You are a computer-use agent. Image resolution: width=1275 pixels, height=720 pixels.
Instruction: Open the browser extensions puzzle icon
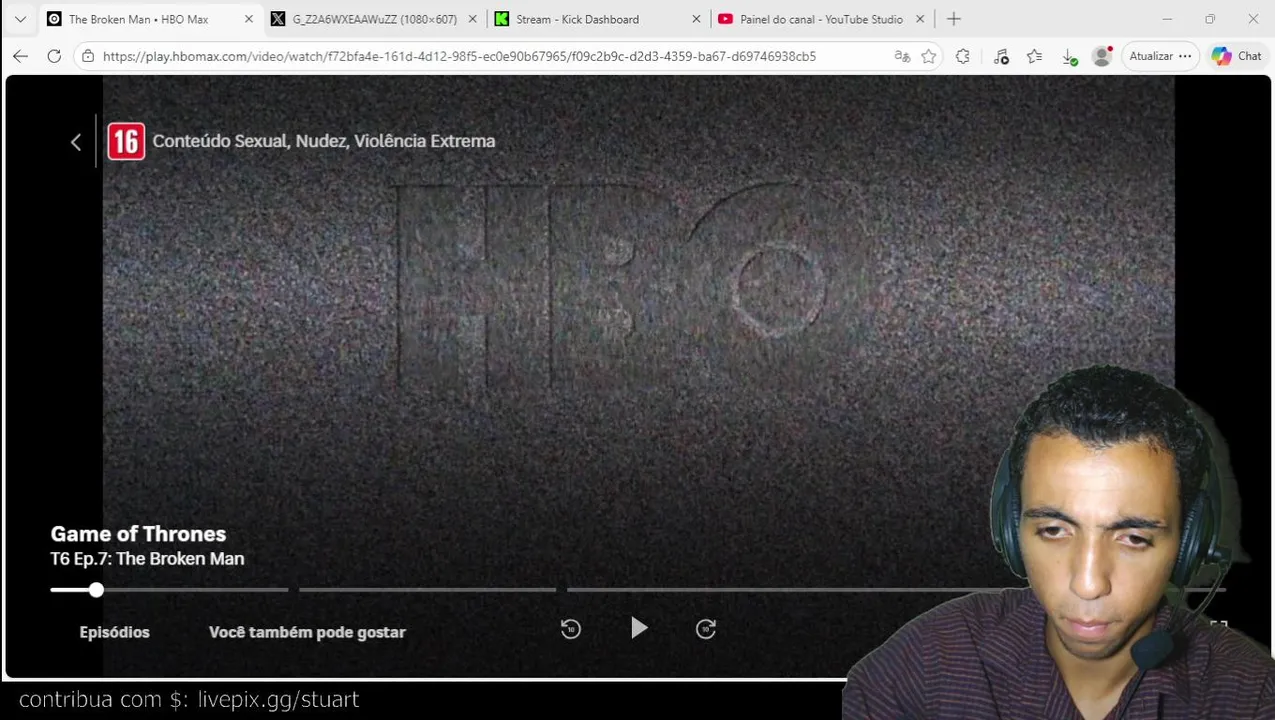tap(963, 56)
